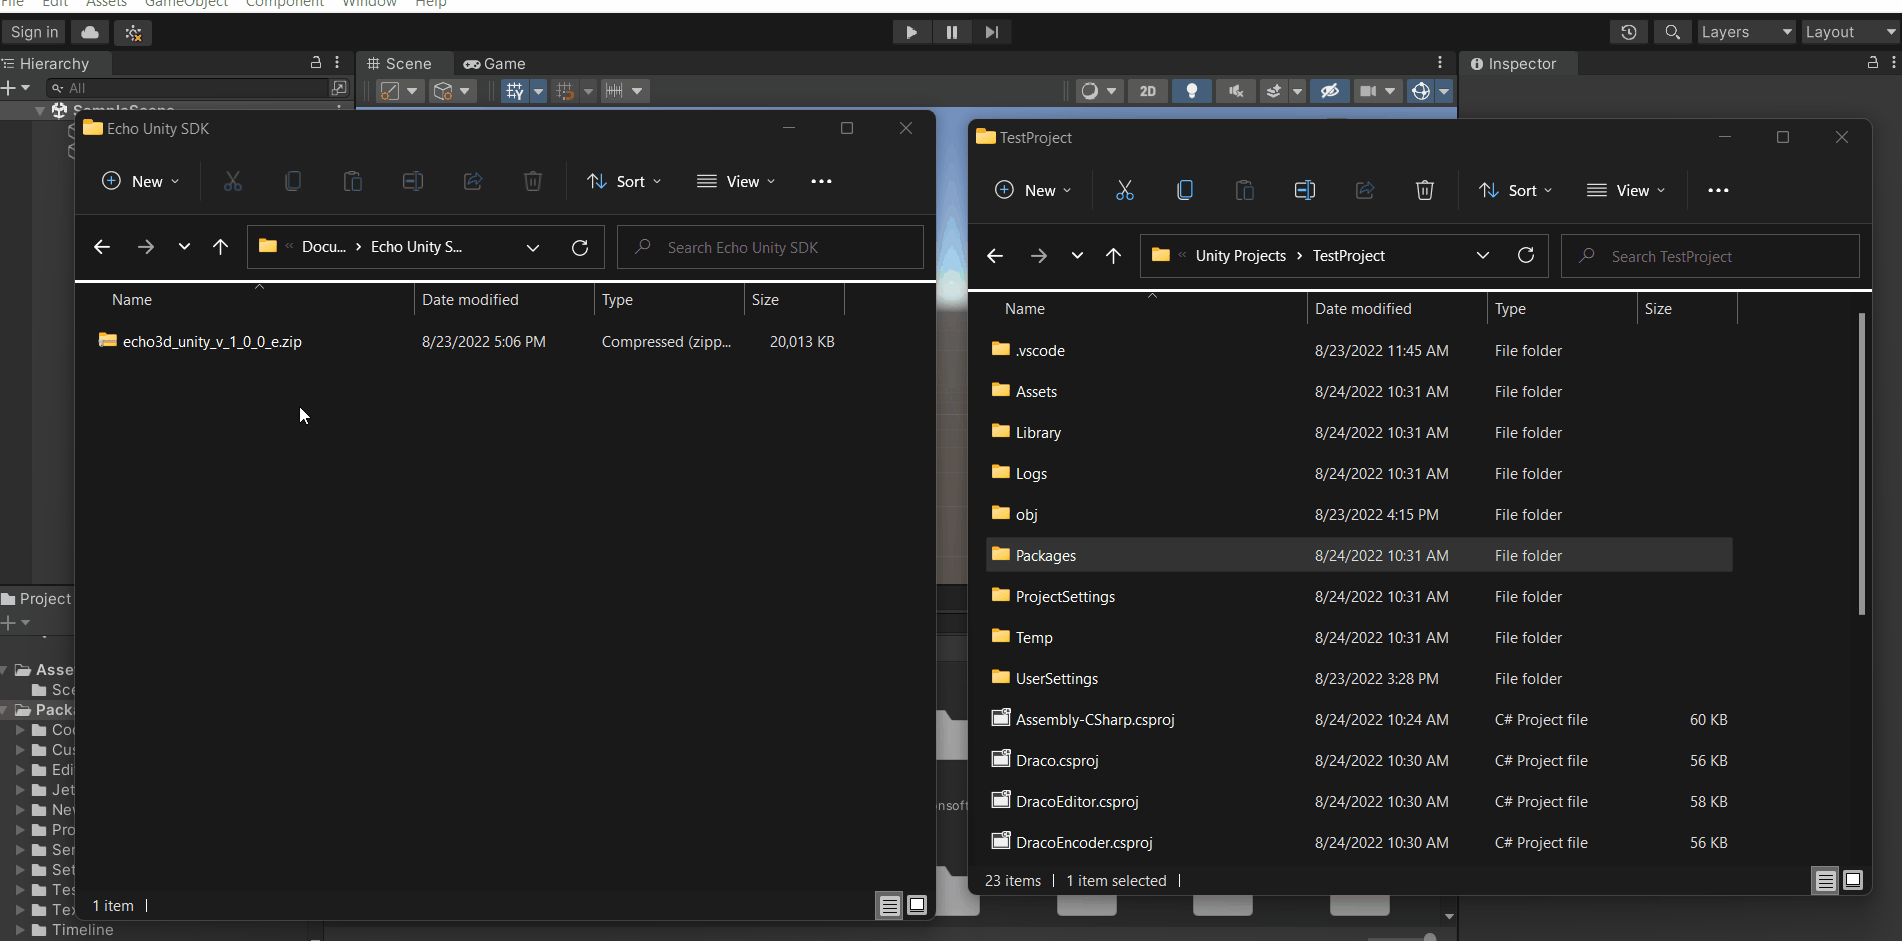Open Sort menu in Echo Unity SDK window
Image resolution: width=1902 pixels, height=941 pixels.
pos(624,181)
